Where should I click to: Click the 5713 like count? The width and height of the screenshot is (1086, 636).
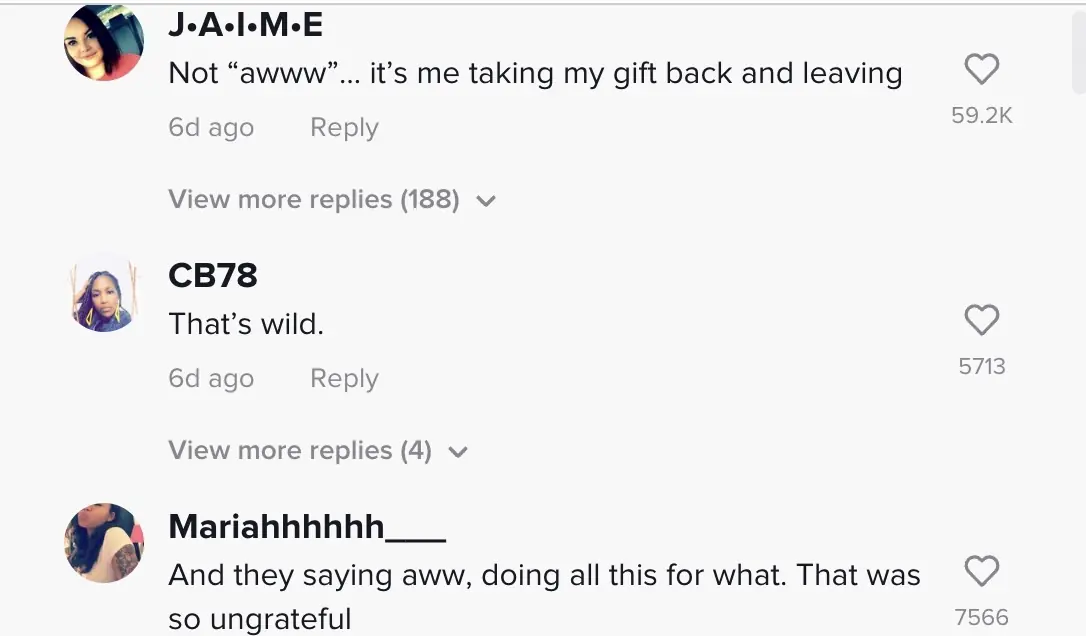click(x=981, y=366)
